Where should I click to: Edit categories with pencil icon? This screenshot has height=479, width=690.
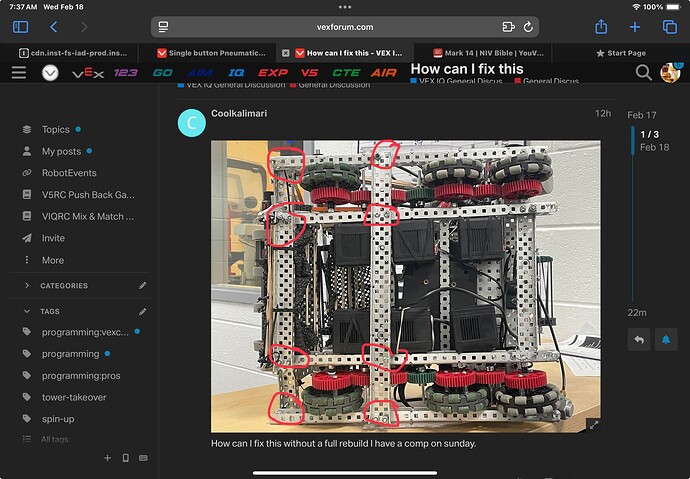[x=142, y=285]
